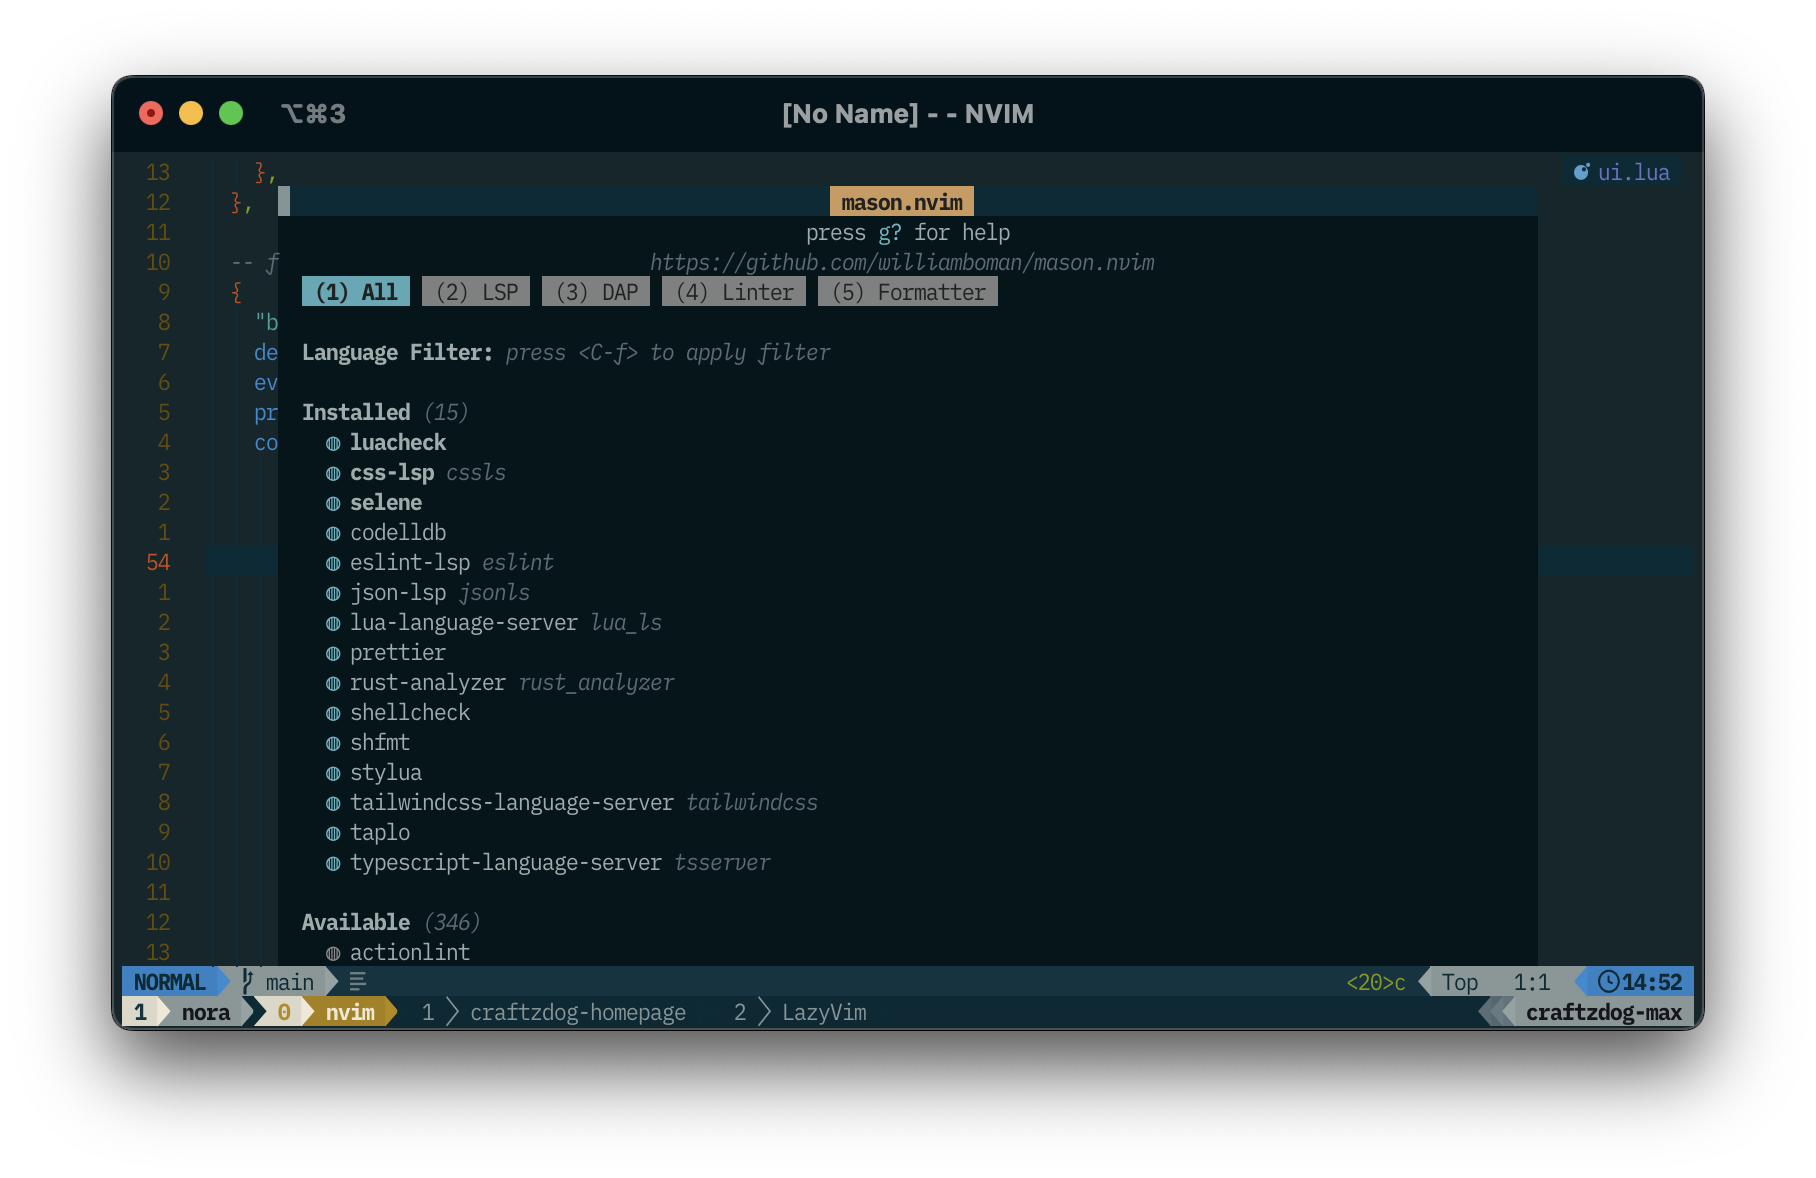Activate the (5) Formatter filter
Viewport: 1816px width, 1178px height.
coord(907,291)
